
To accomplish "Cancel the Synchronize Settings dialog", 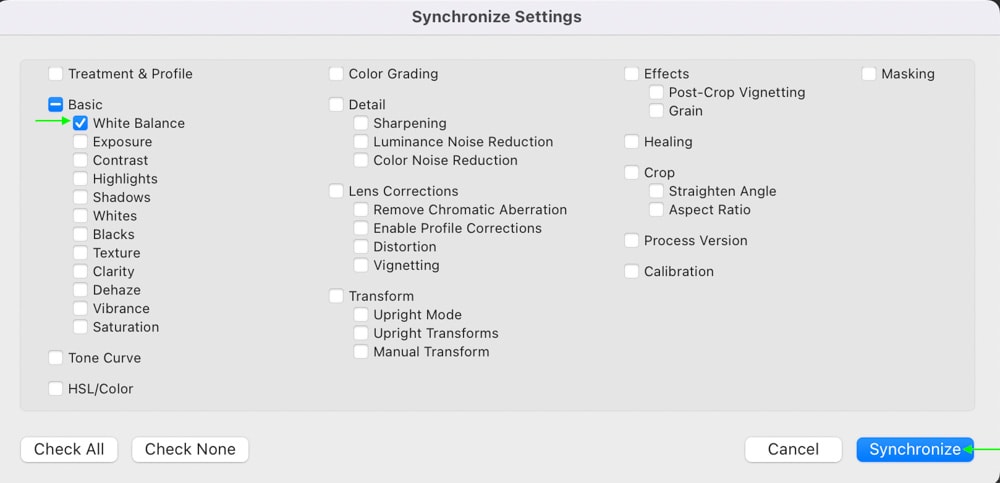I will click(793, 449).
